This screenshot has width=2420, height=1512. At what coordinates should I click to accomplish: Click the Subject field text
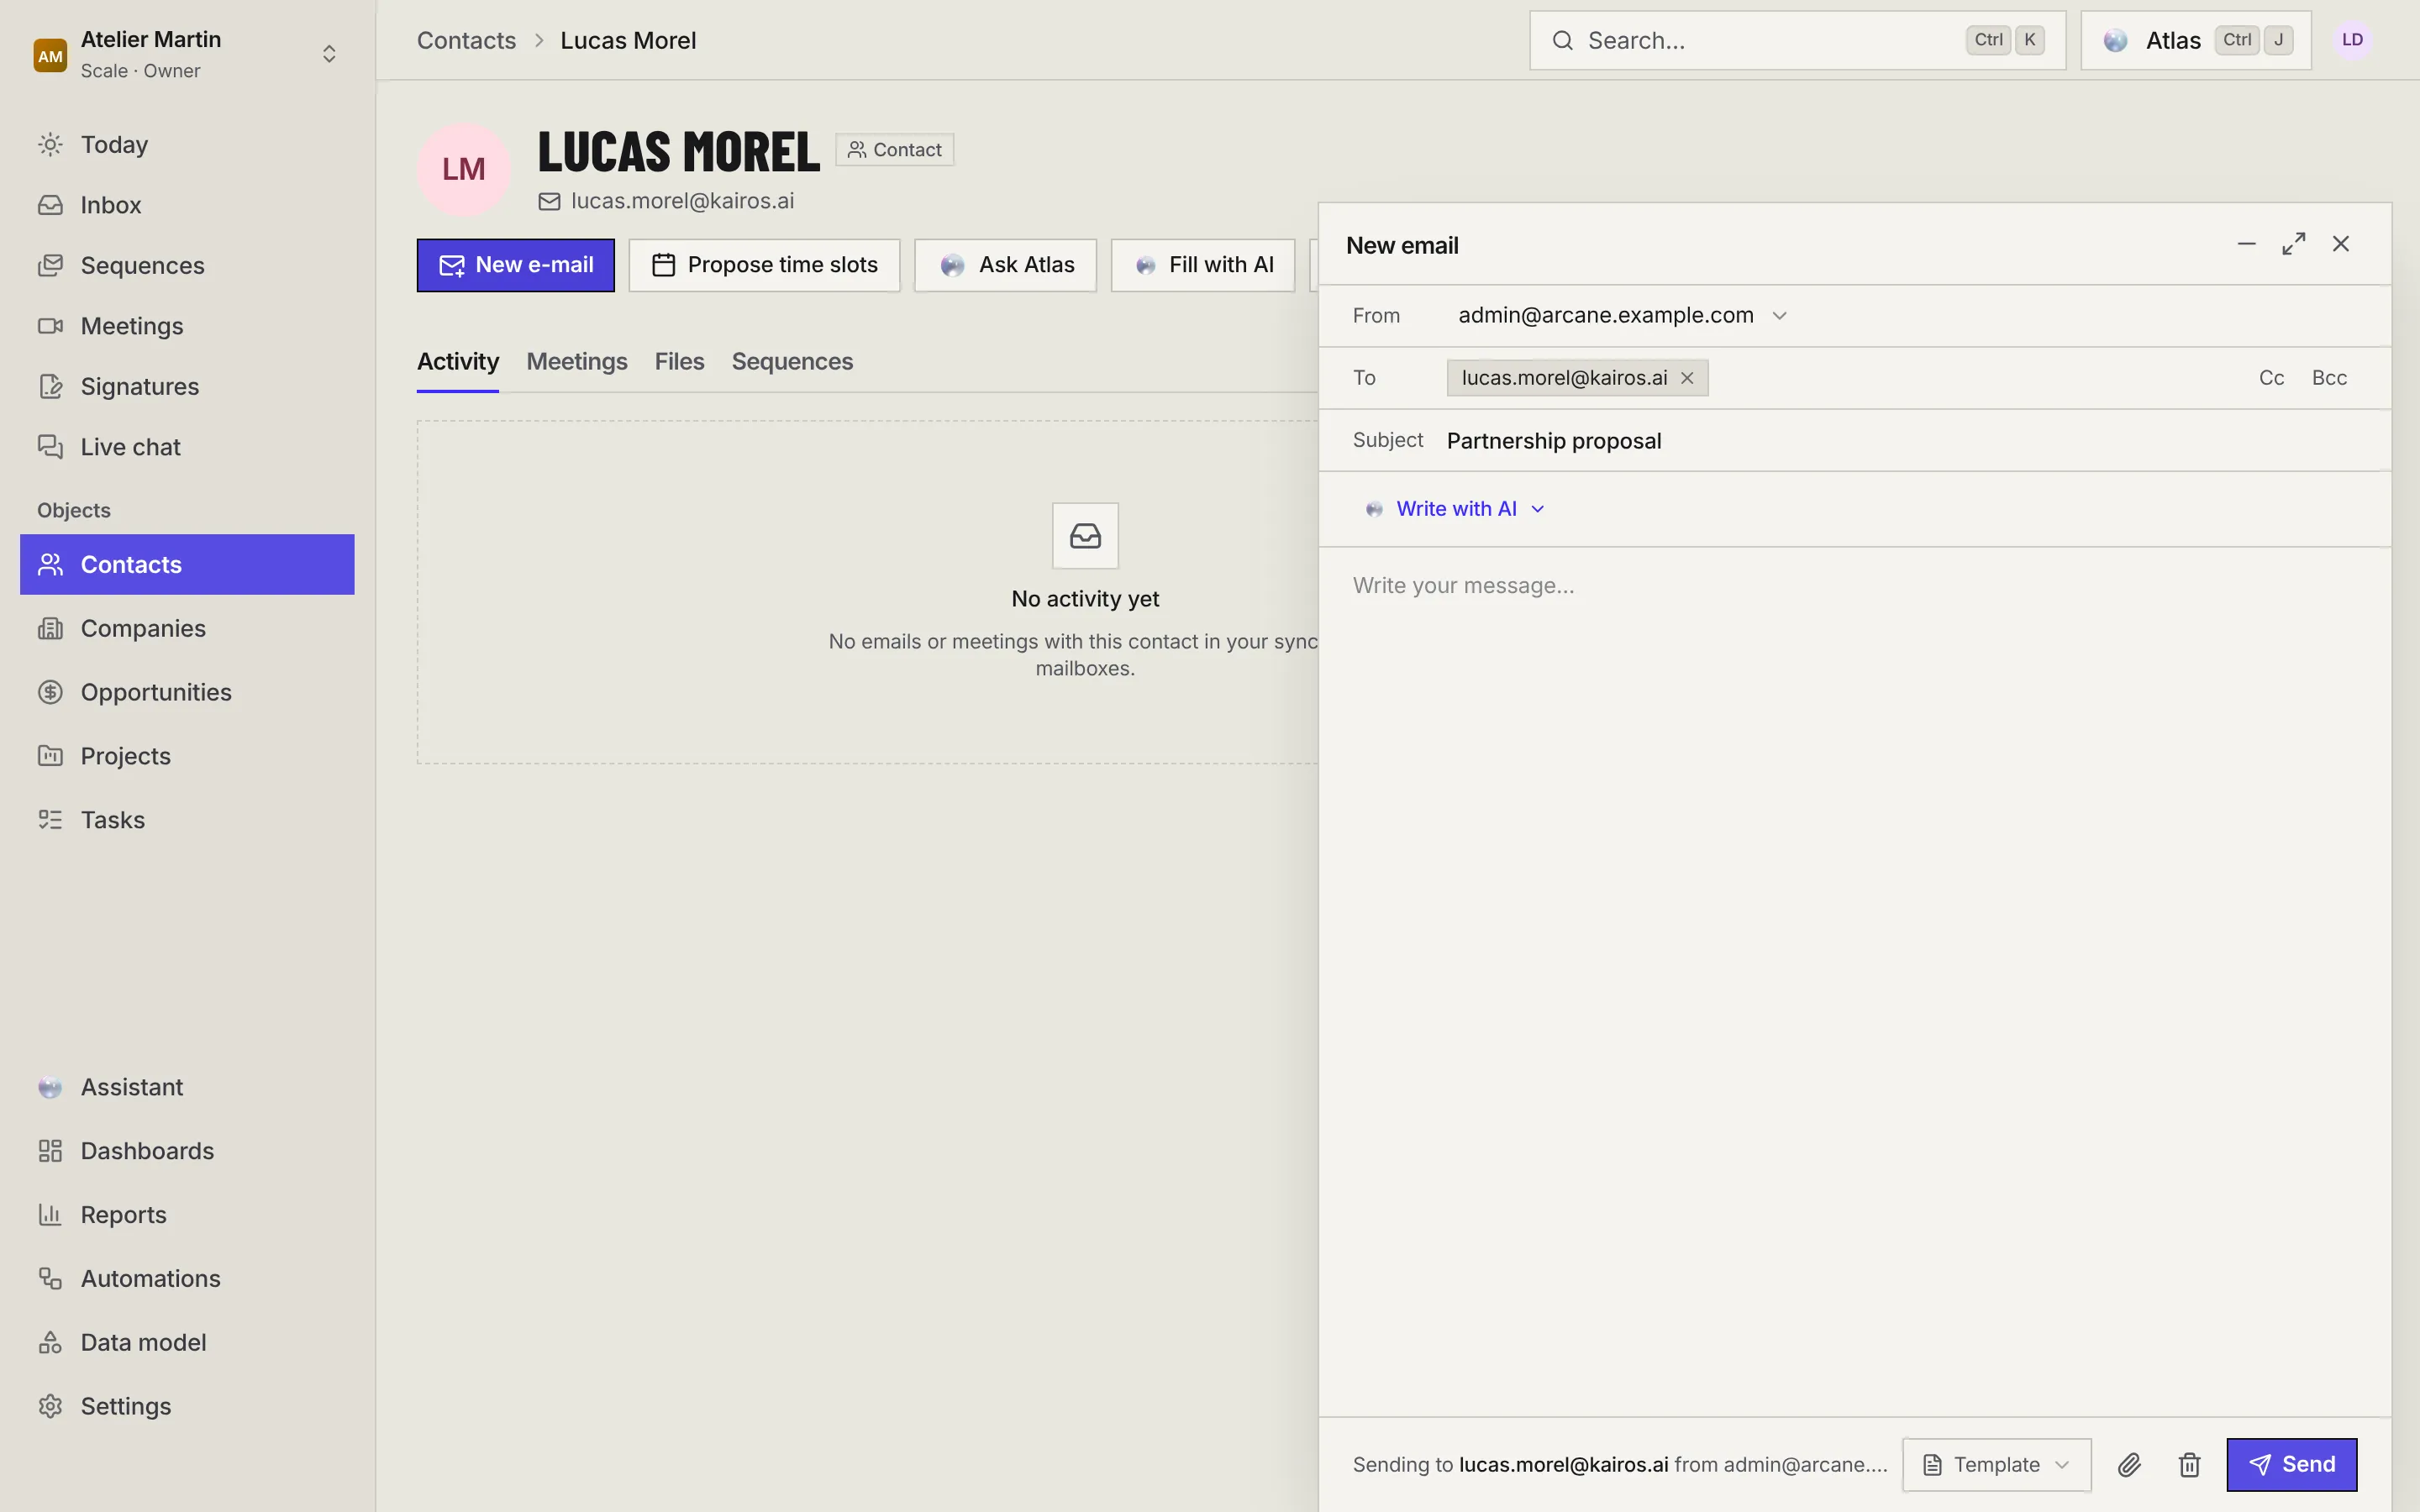[1554, 441]
